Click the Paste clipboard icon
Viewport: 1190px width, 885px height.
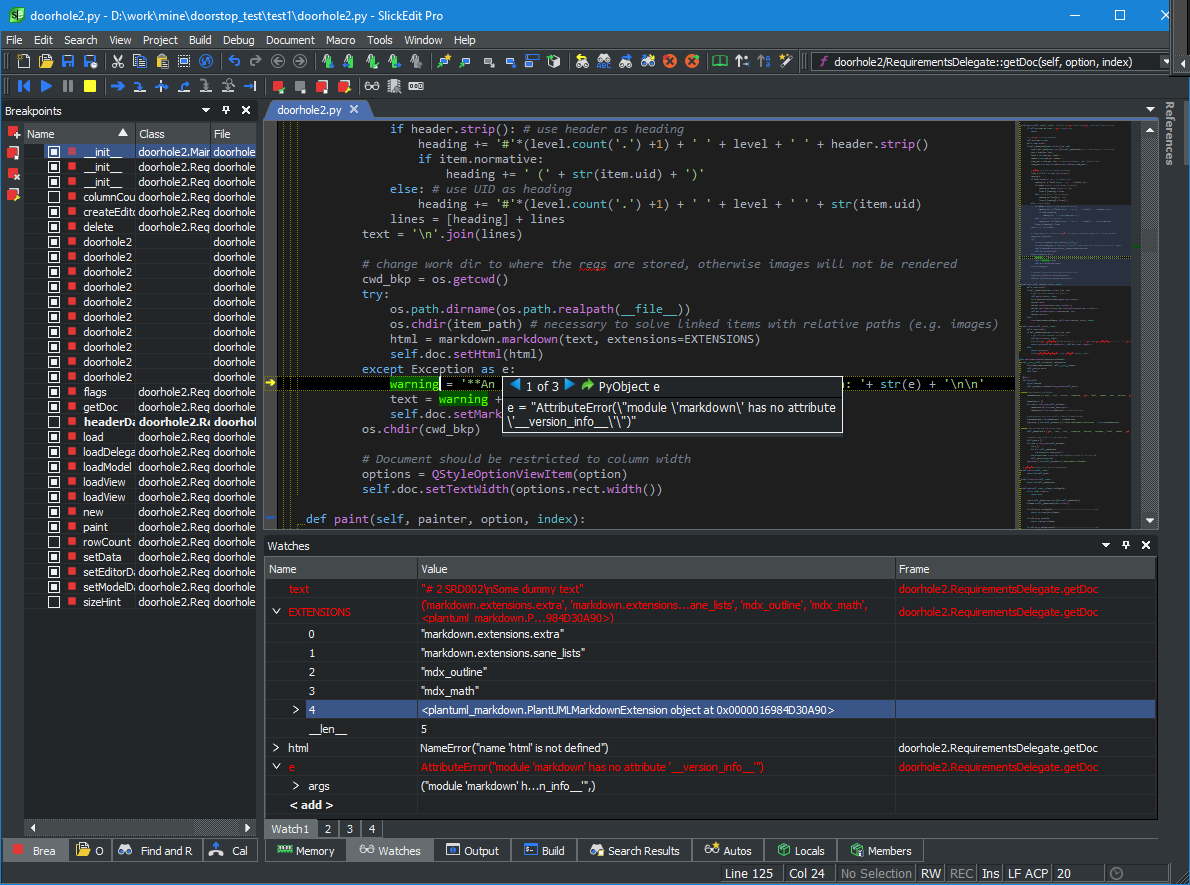click(x=161, y=61)
